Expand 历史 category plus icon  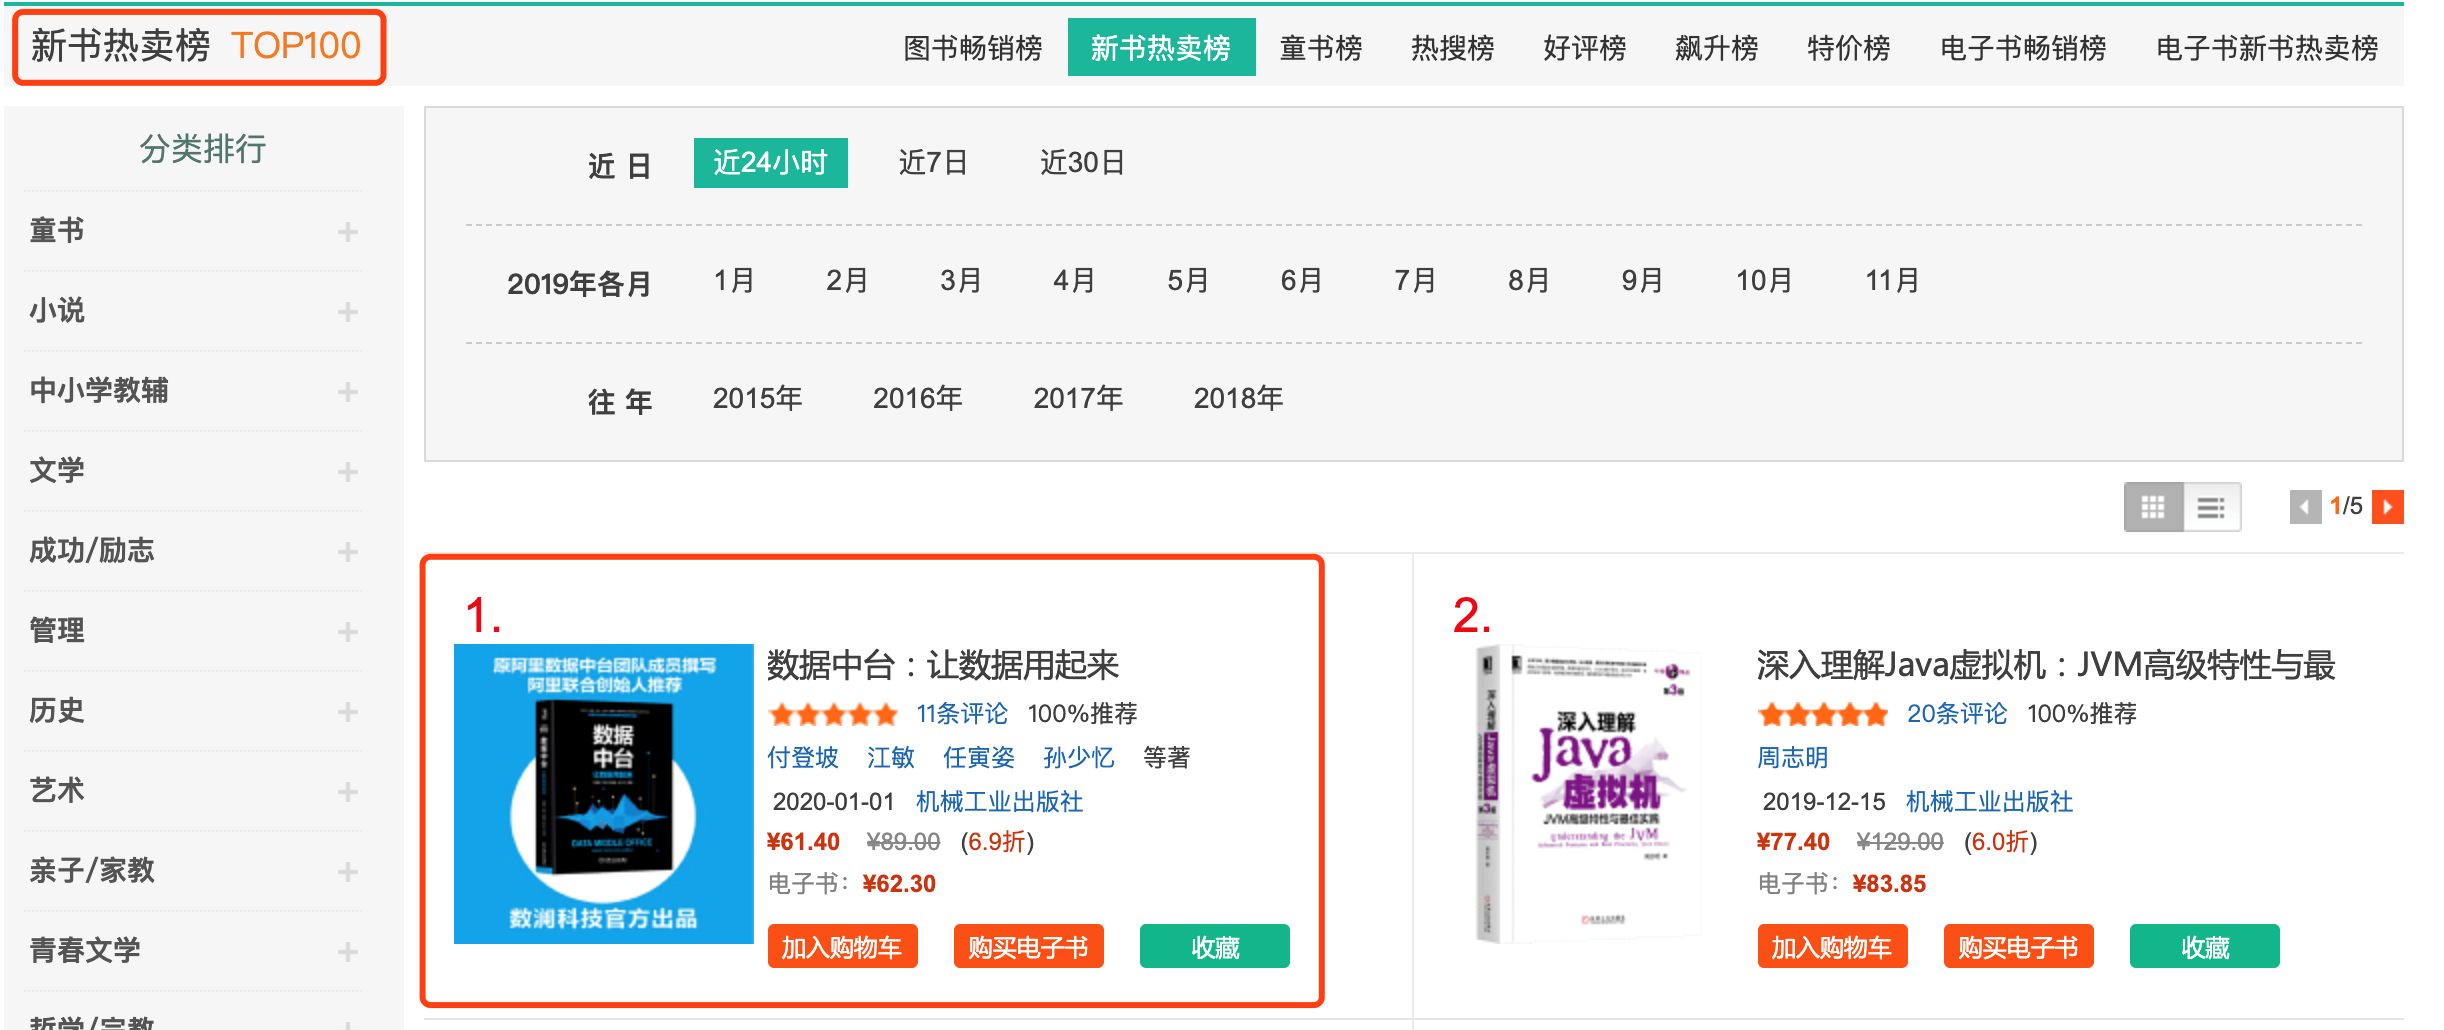tap(347, 712)
